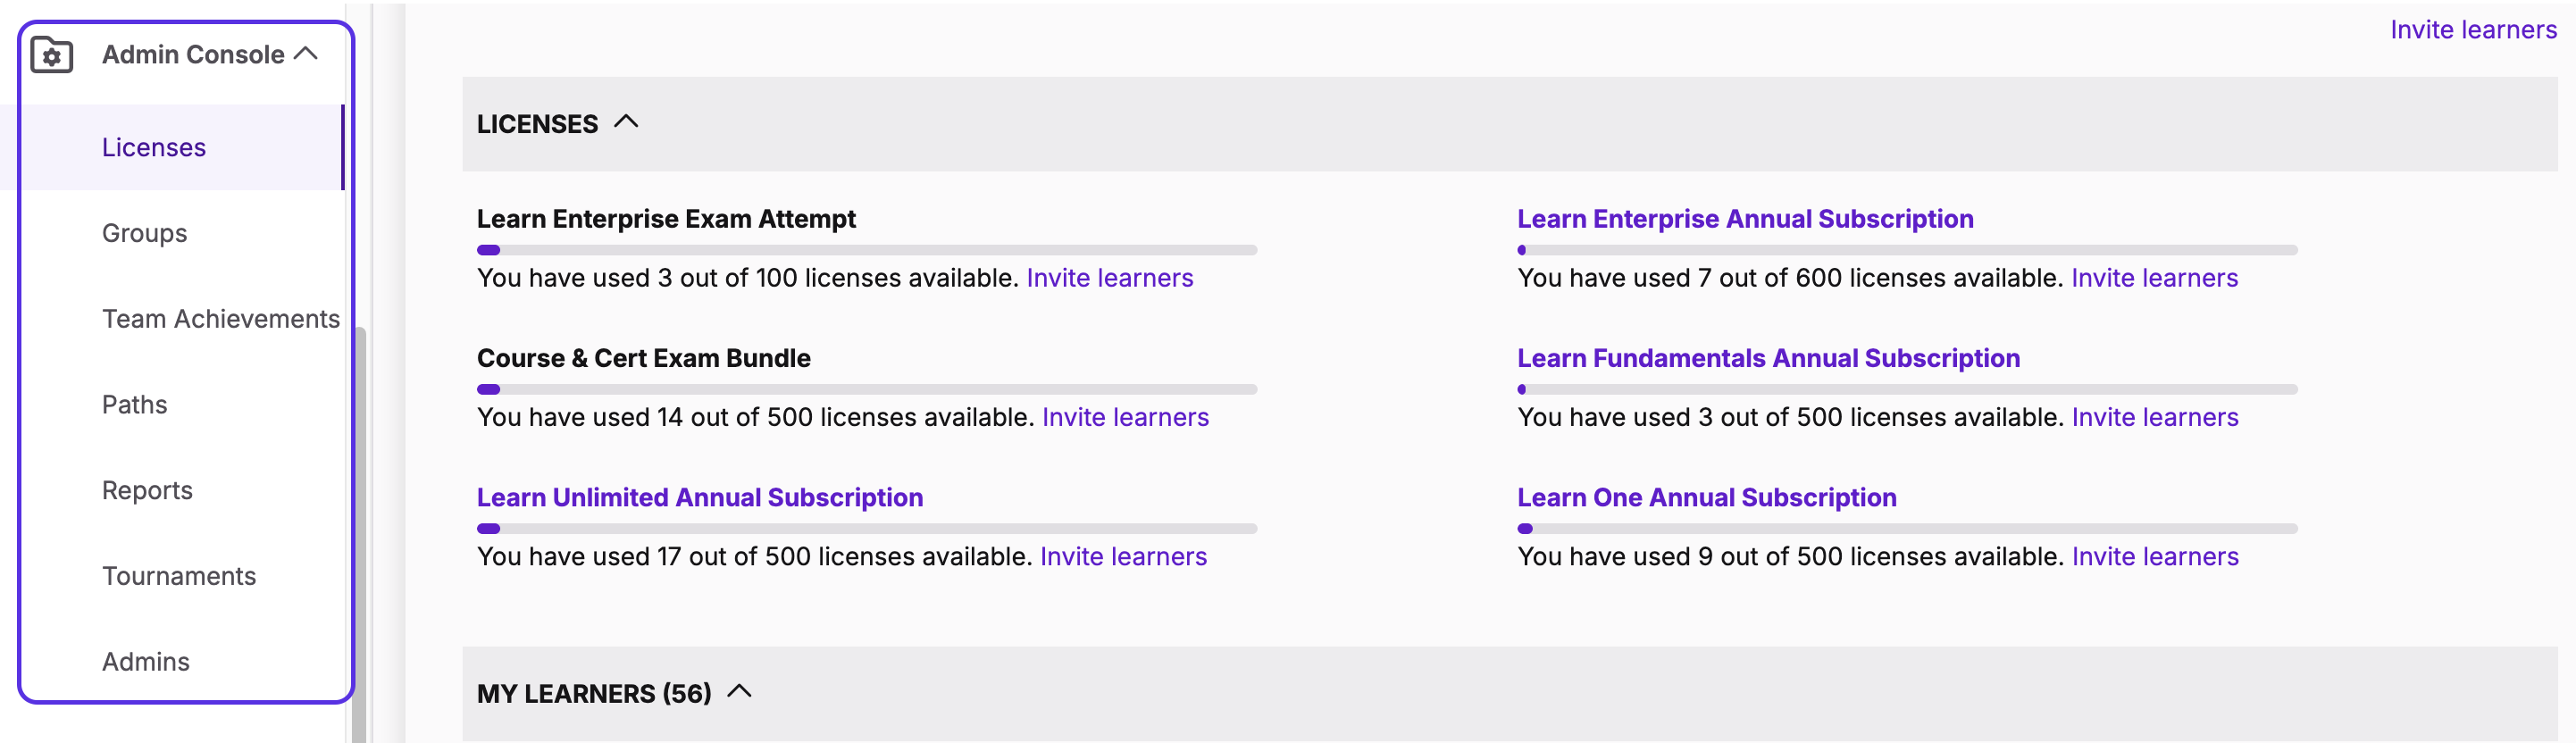The image size is (2576, 743).
Task: Select Paths from the admin menu
Action: point(134,405)
